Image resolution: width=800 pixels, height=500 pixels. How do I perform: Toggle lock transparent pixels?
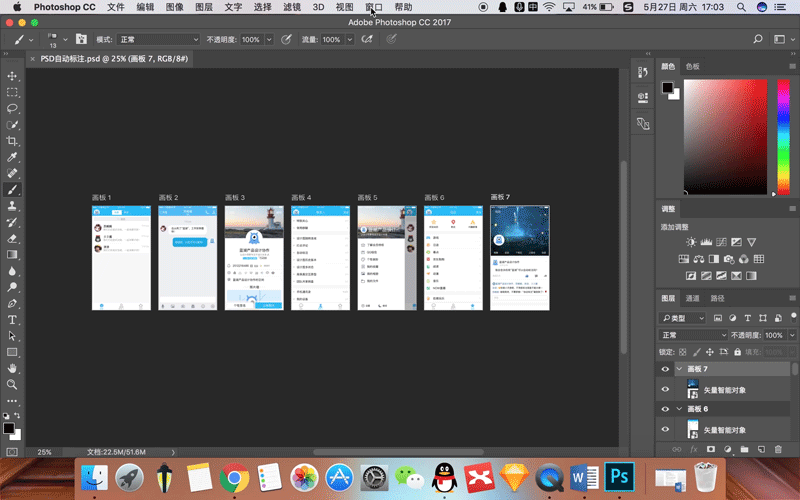tap(683, 352)
